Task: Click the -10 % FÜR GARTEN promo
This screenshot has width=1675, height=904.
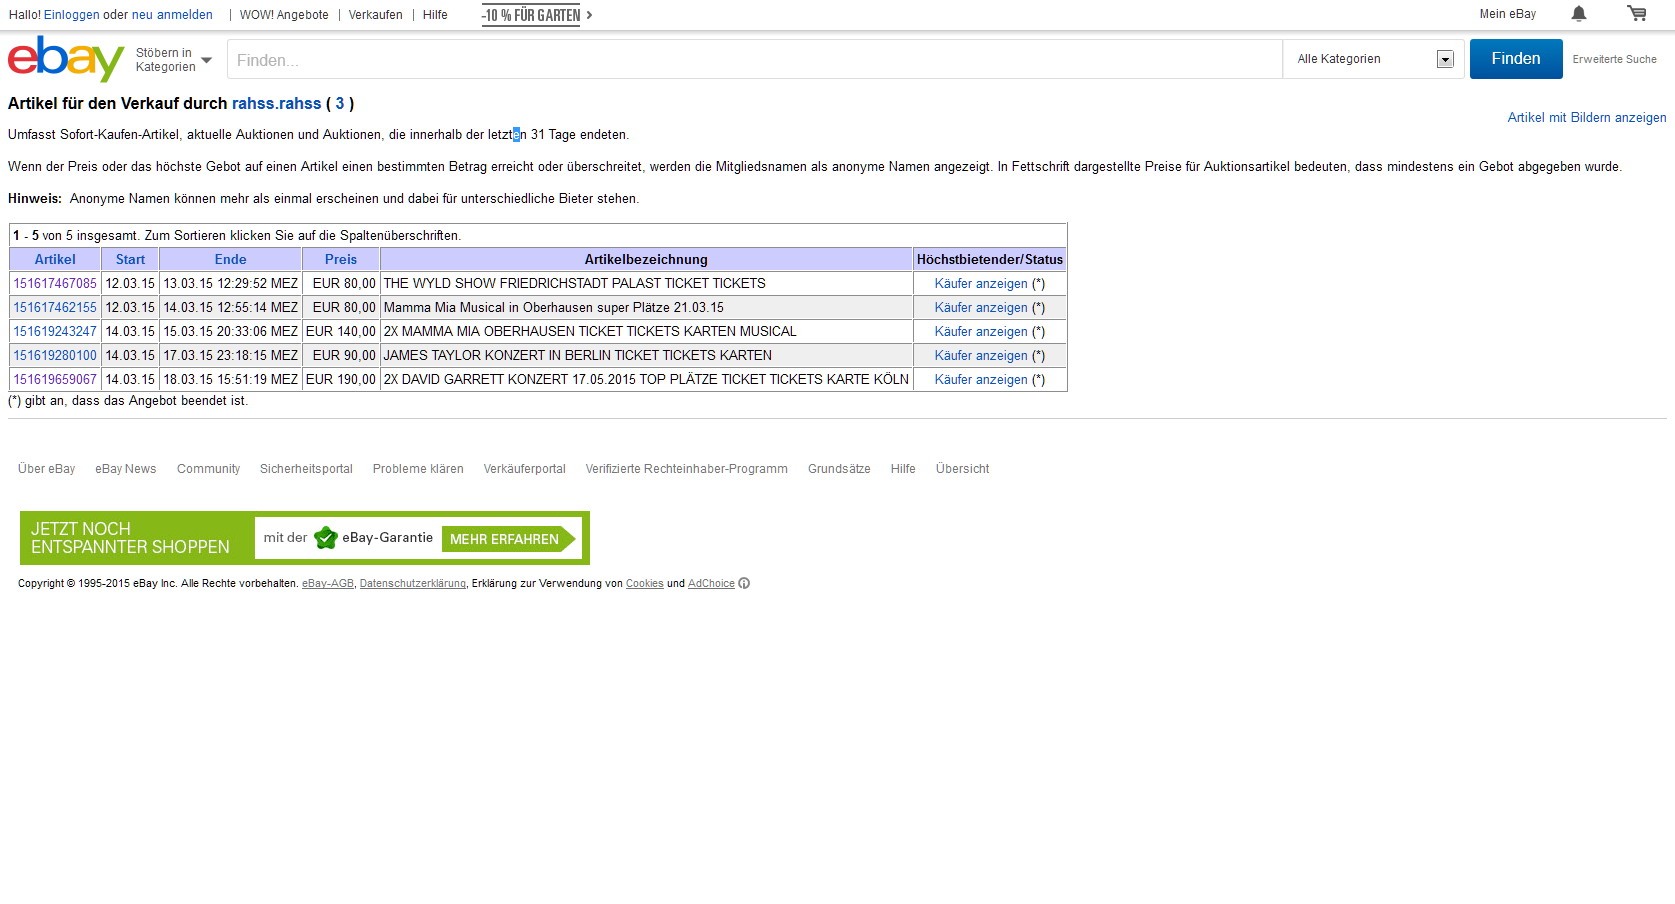Action: pyautogui.click(x=537, y=15)
